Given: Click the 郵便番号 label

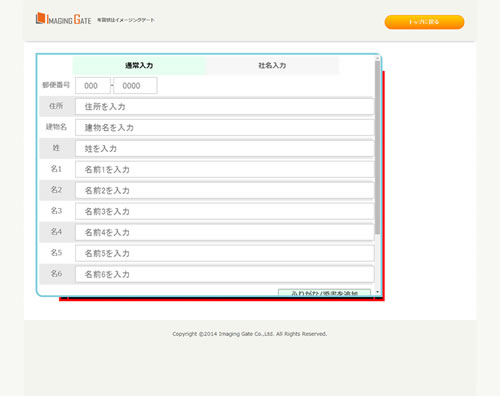Looking at the screenshot, I should tap(56, 85).
